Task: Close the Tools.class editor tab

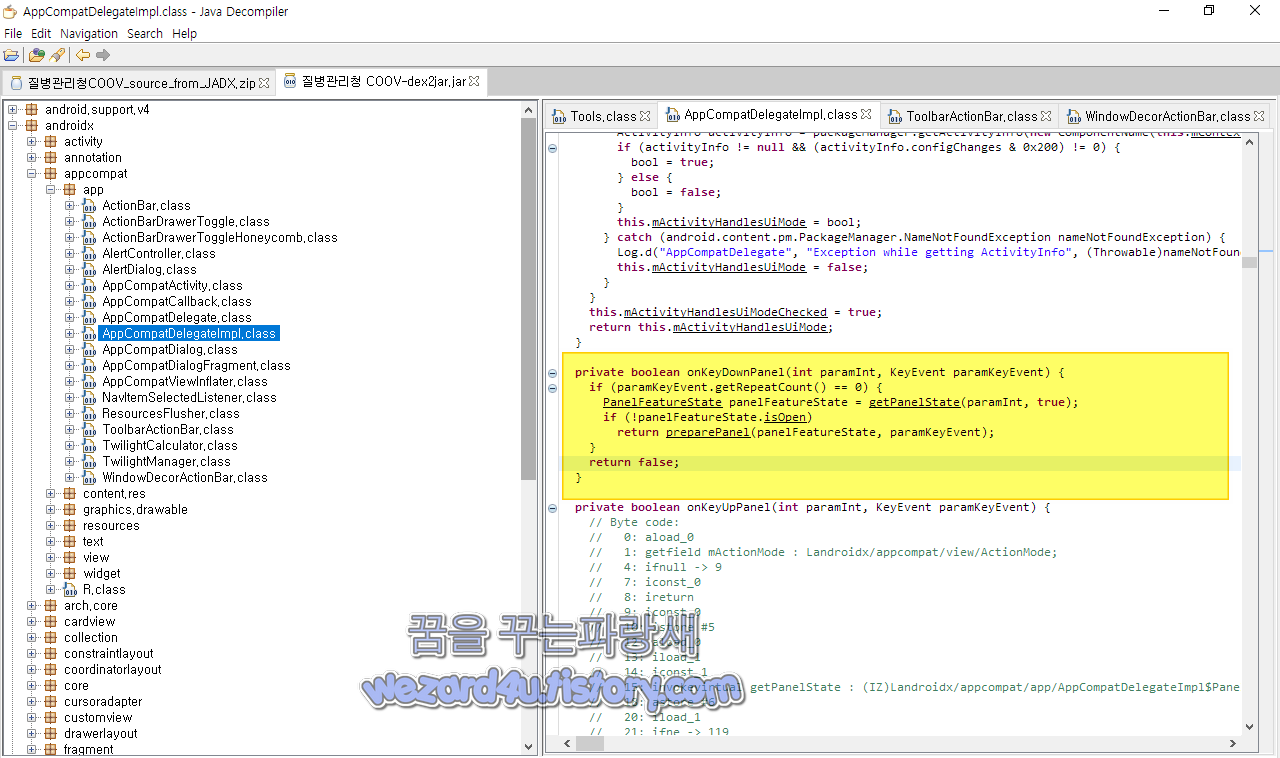Action: [x=646, y=117]
